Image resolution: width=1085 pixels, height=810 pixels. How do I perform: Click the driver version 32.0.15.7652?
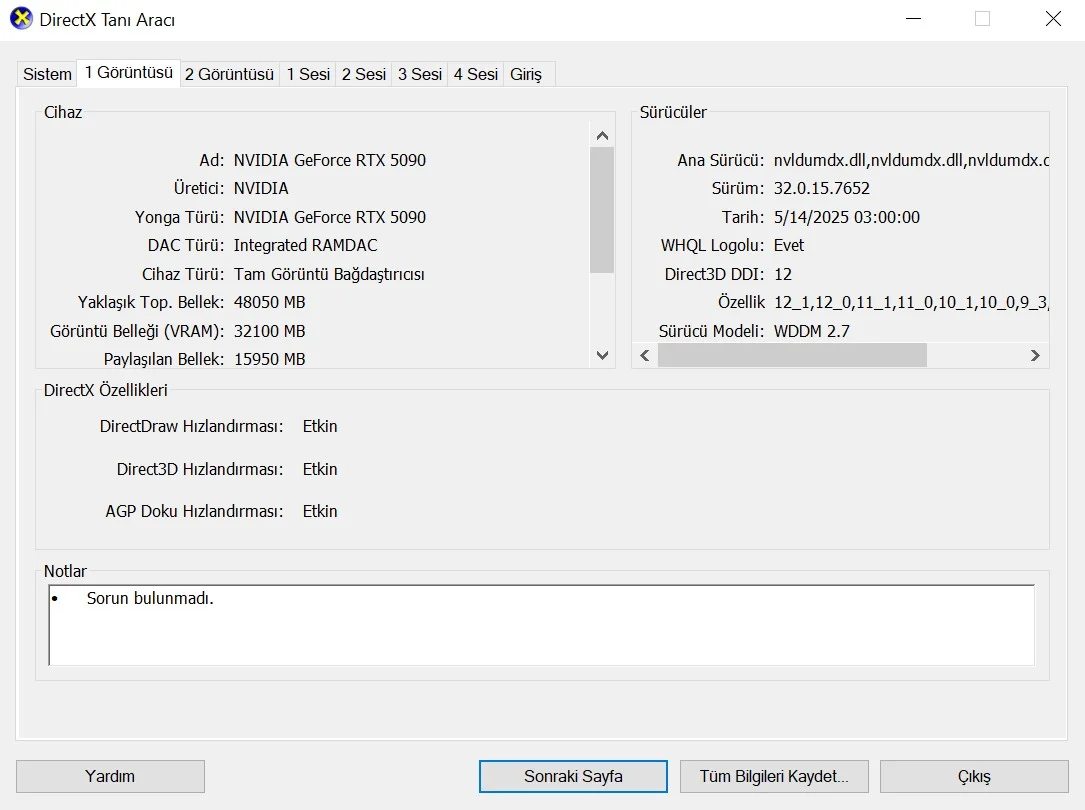(821, 188)
